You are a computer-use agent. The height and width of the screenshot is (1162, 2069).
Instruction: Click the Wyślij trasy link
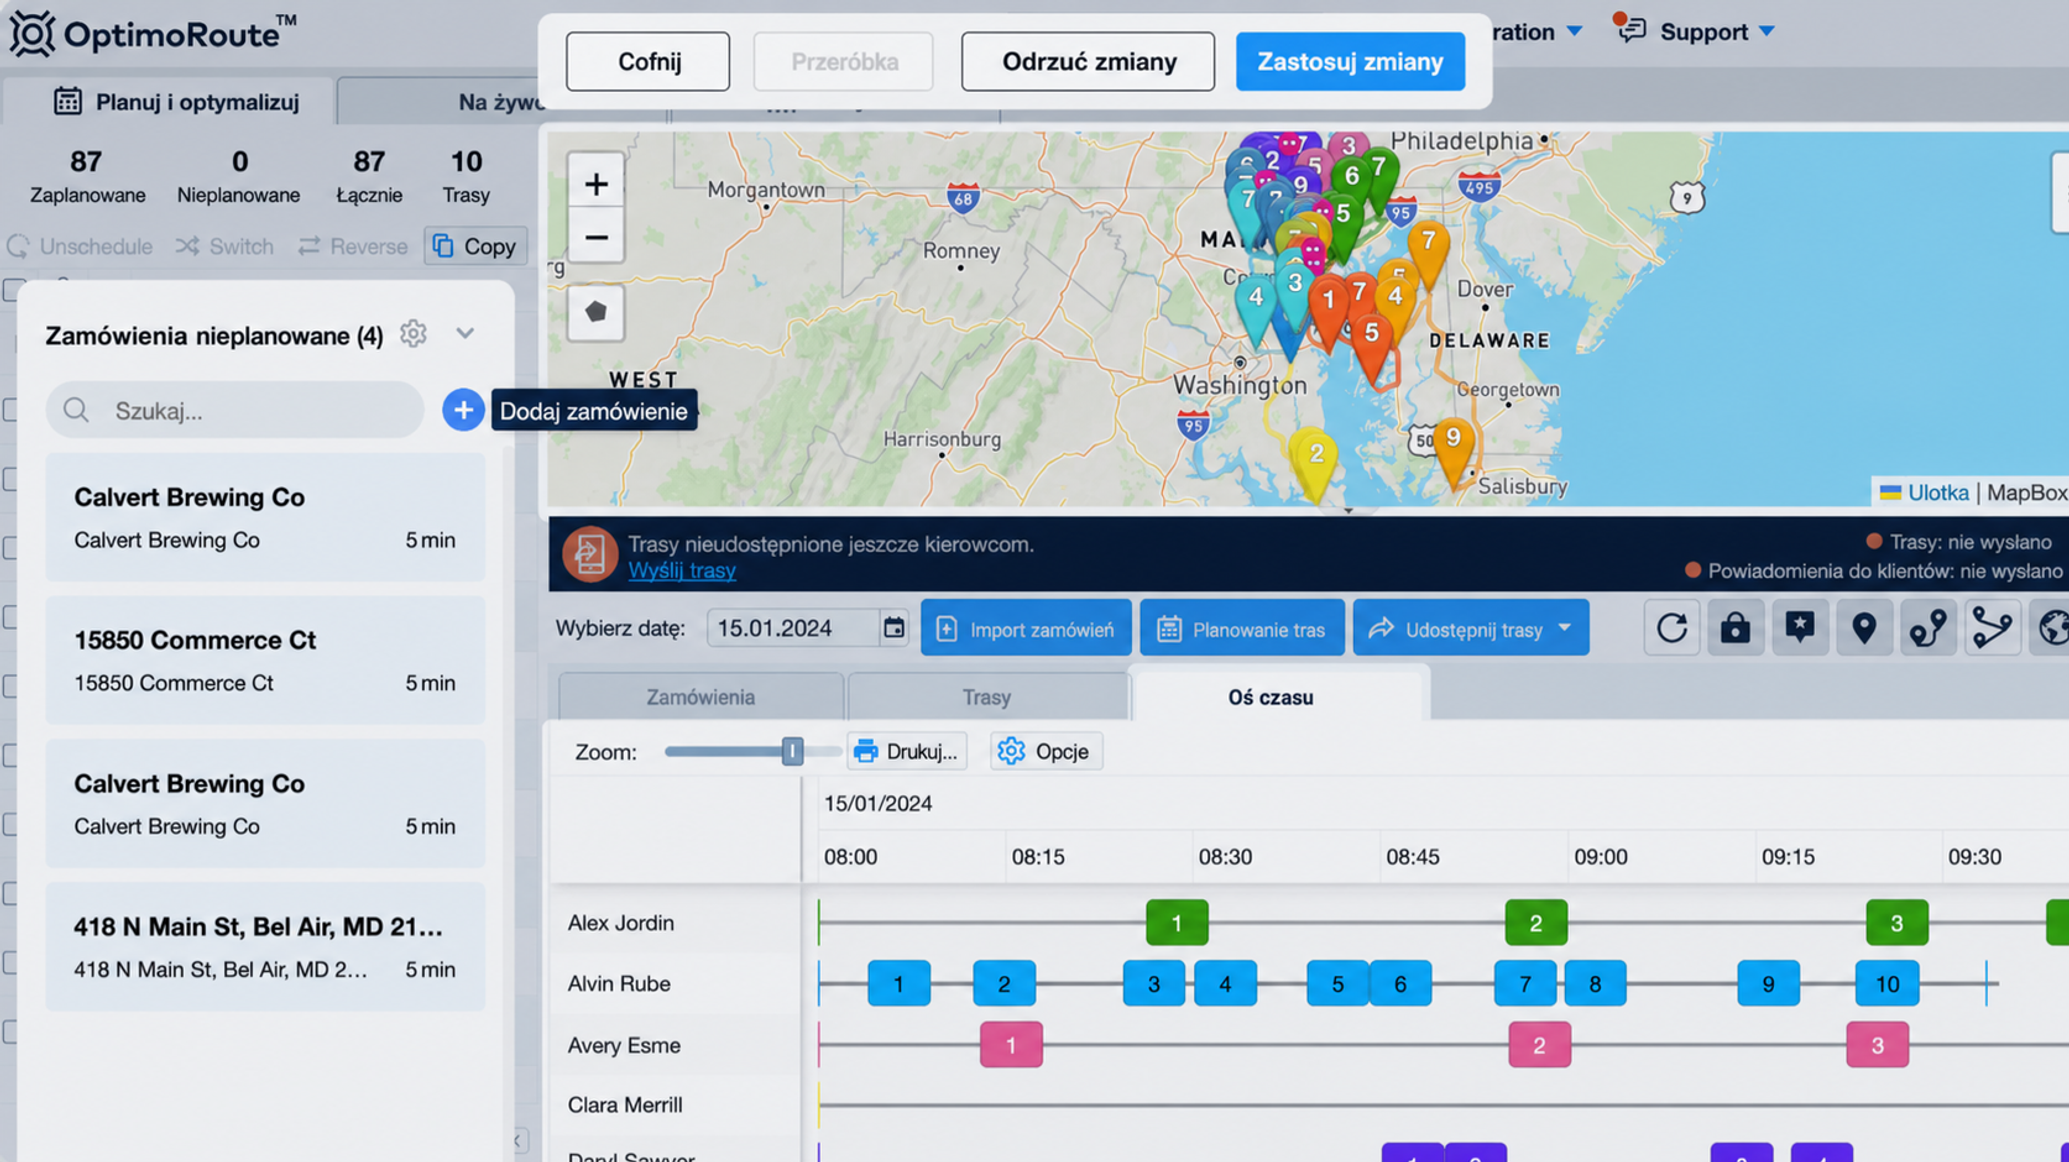[x=682, y=570]
